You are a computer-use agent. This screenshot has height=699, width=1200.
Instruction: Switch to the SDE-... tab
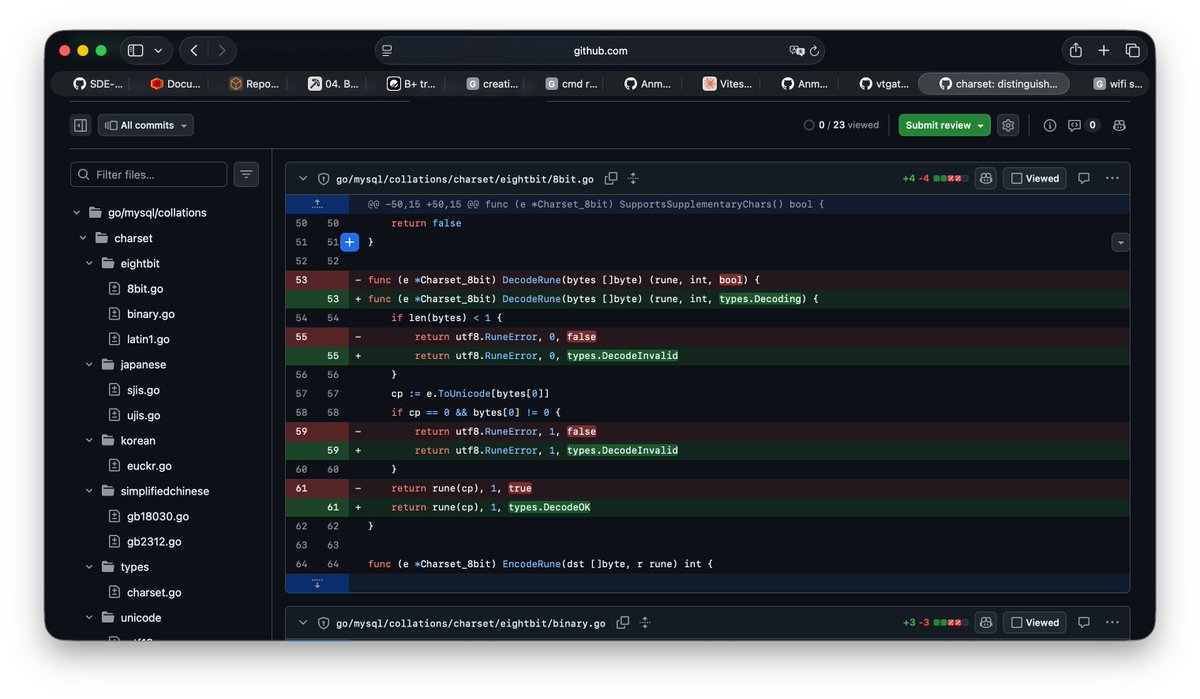(x=98, y=84)
